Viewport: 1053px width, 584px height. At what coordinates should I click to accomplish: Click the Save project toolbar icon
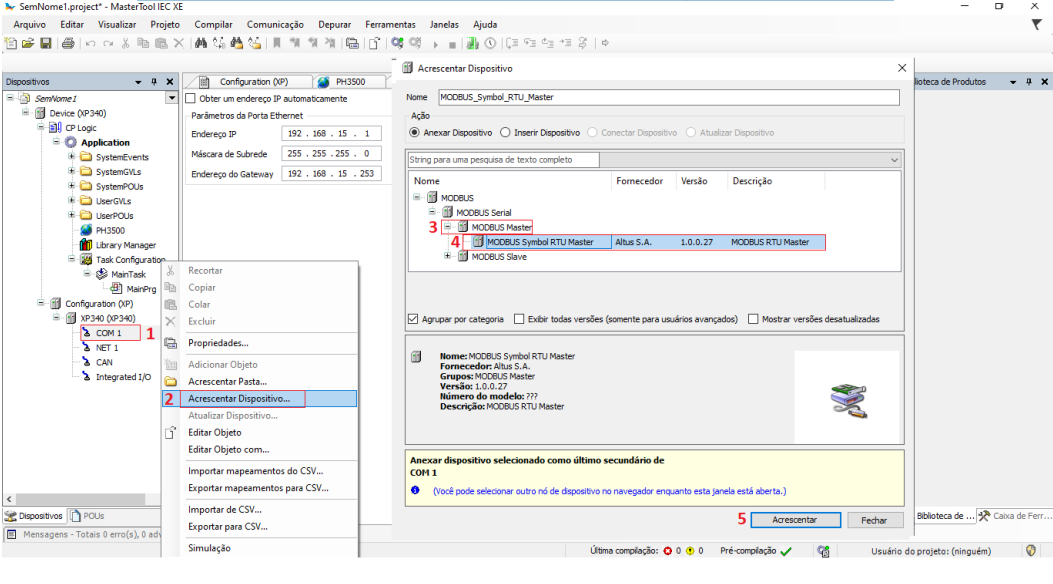tap(46, 43)
